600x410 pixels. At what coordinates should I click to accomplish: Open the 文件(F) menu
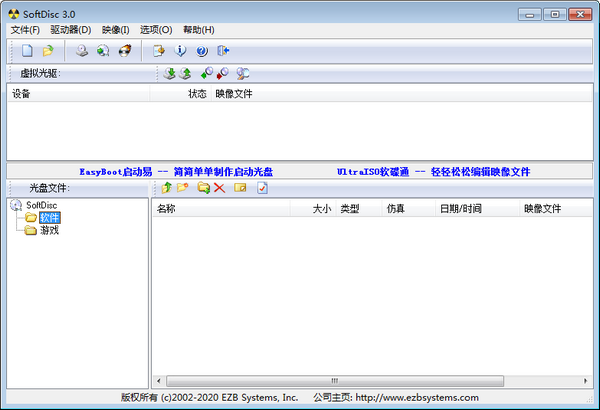(25, 30)
